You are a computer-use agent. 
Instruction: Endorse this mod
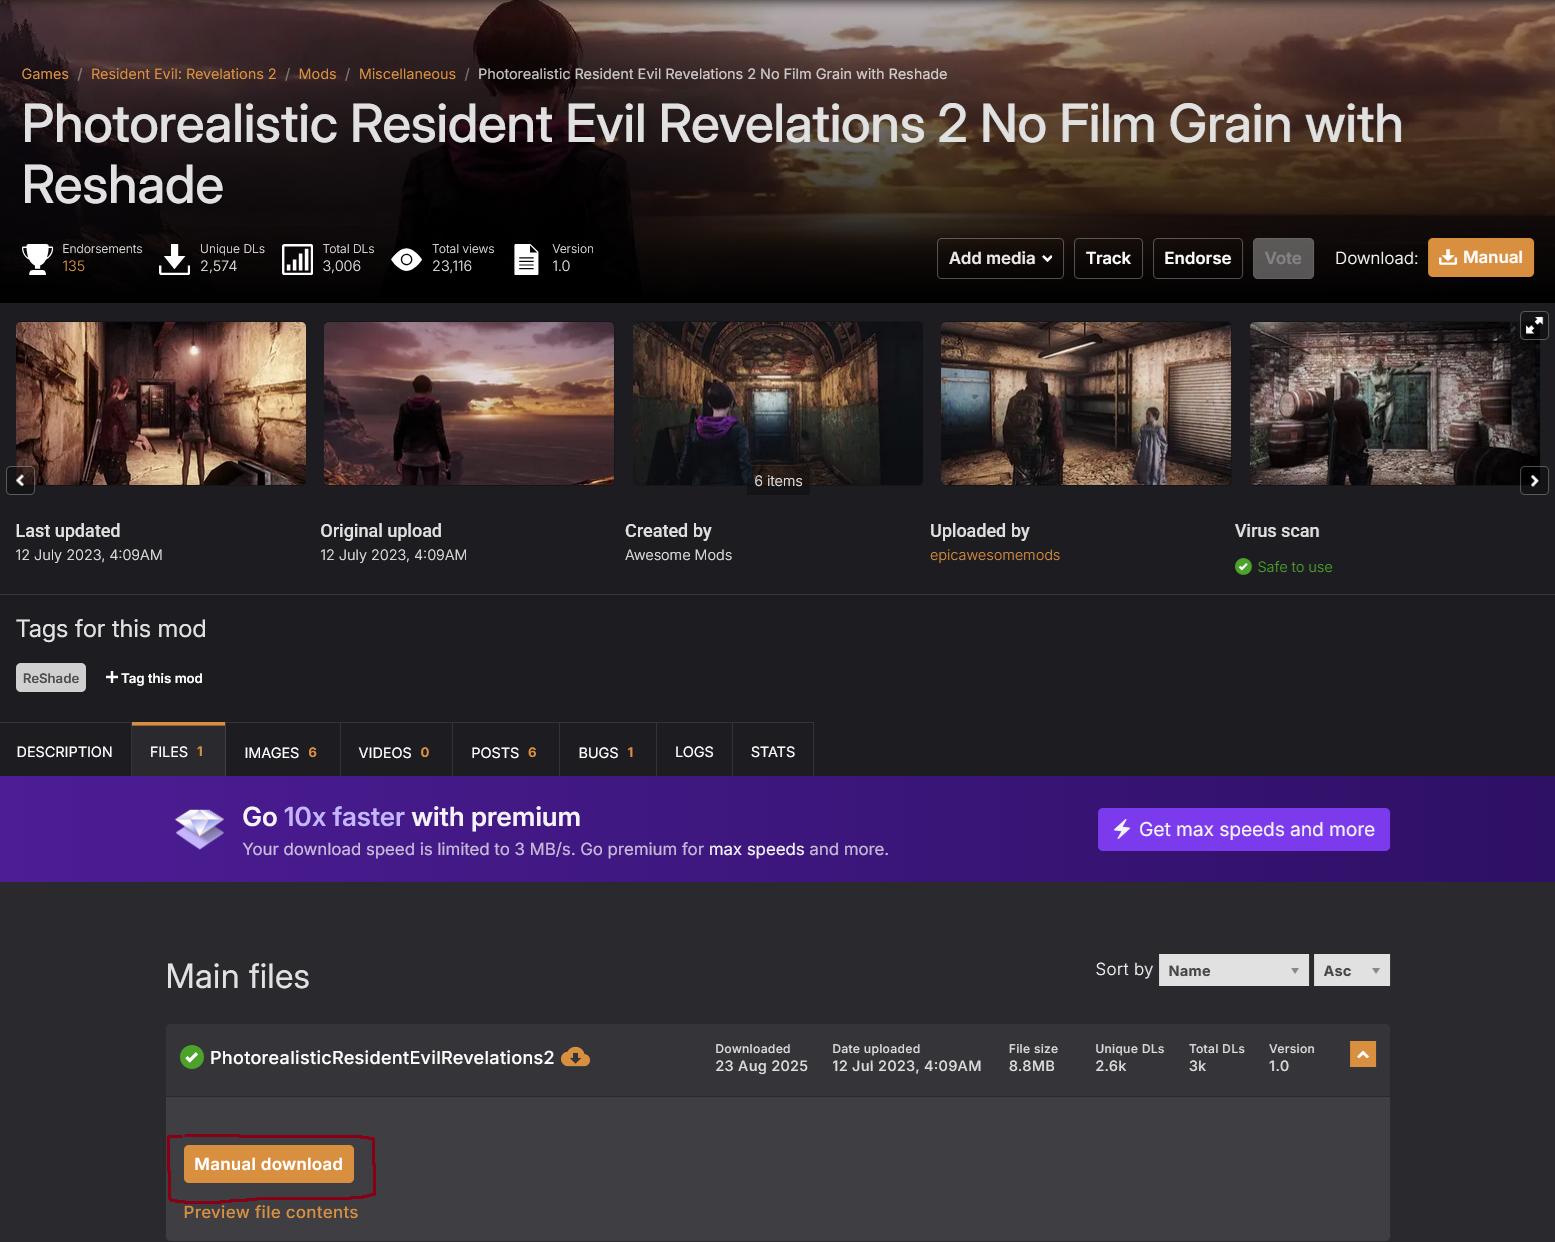1197,258
